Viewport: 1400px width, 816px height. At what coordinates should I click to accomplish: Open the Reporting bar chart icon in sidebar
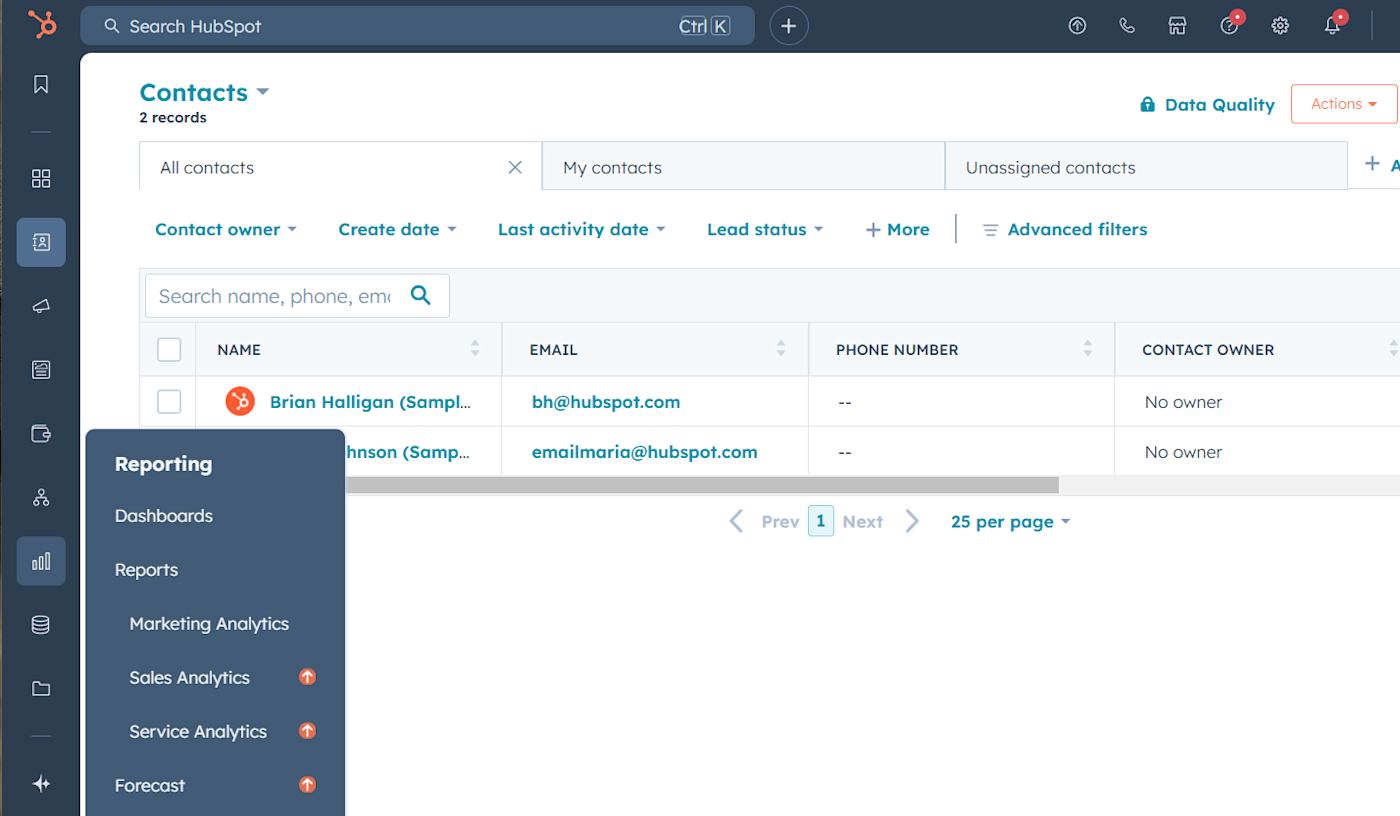click(41, 561)
